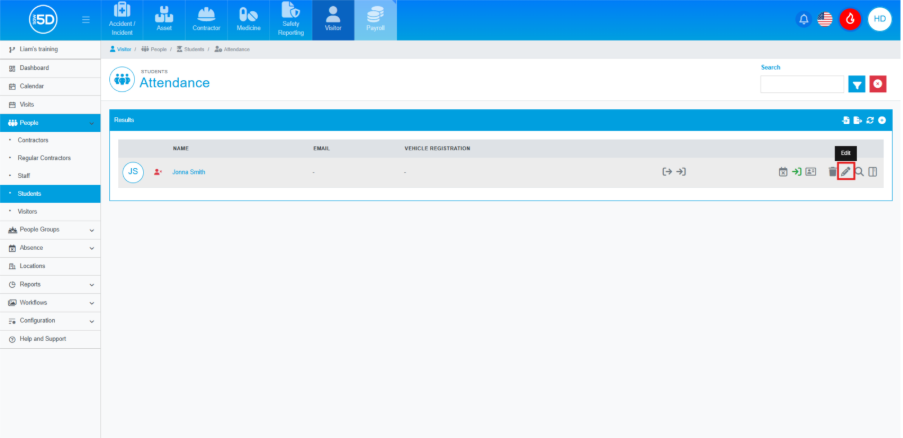
Task: Toggle the hamburger sidebar menu
Action: 86,19
